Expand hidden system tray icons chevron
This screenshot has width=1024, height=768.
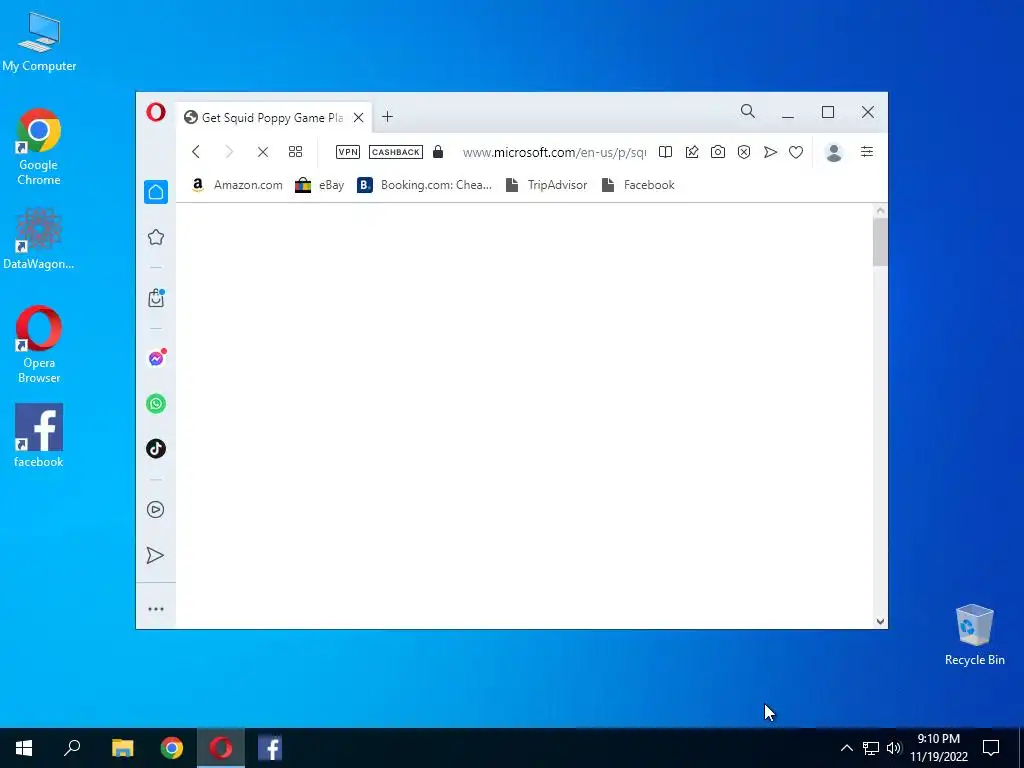click(x=846, y=748)
